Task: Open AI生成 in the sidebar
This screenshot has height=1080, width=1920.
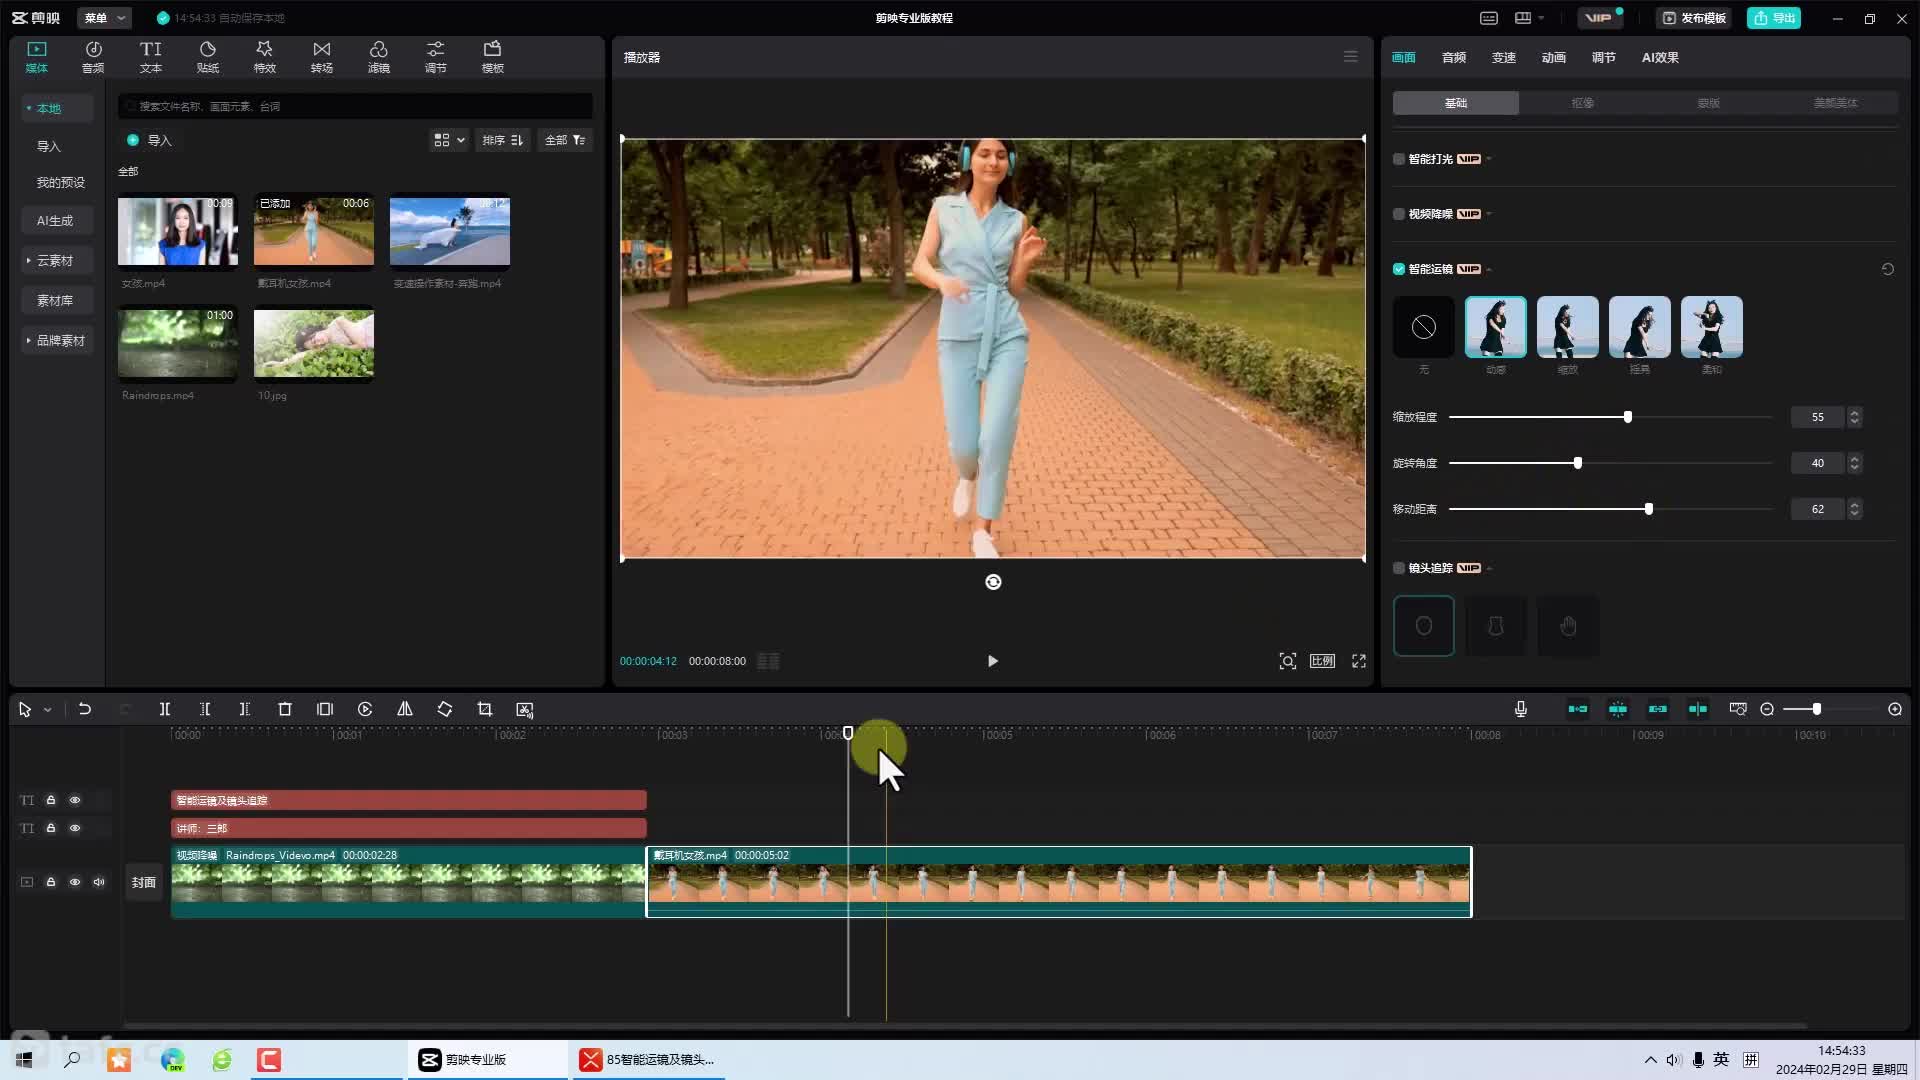Action: coord(55,220)
